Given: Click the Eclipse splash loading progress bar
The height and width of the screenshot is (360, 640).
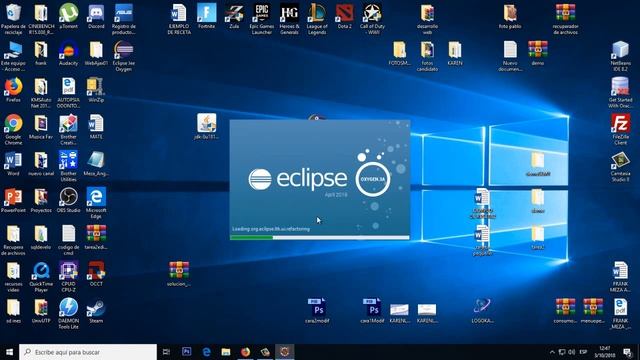Looking at the screenshot, I should point(320,237).
